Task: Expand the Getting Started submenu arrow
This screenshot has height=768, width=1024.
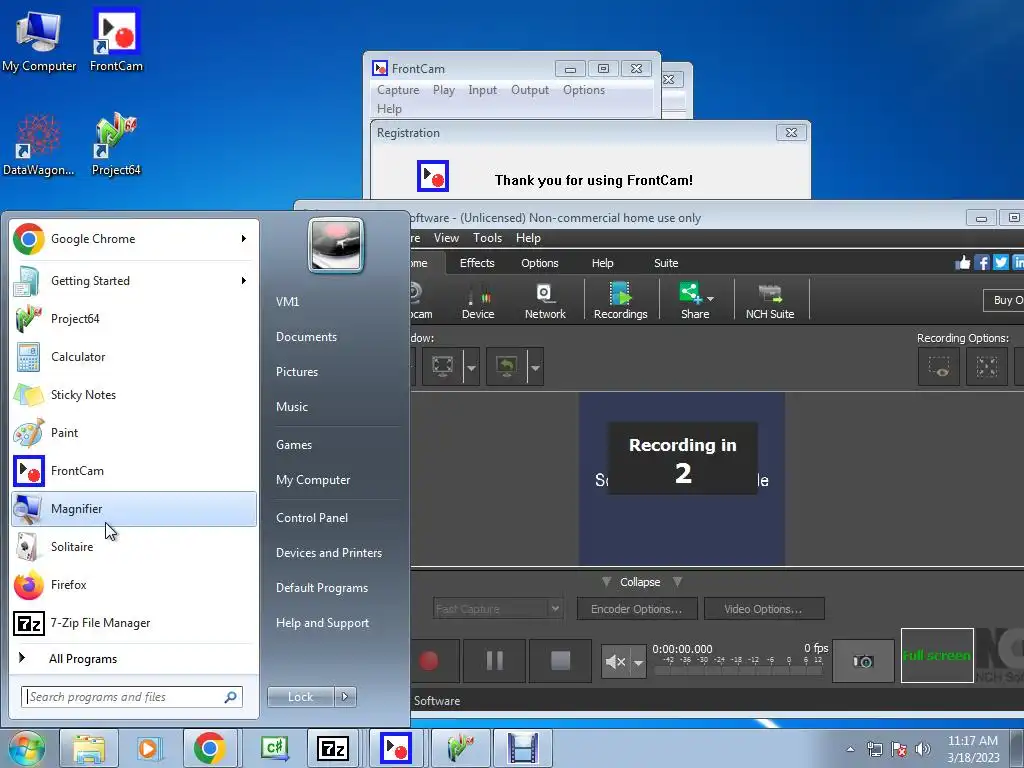Action: click(244, 281)
